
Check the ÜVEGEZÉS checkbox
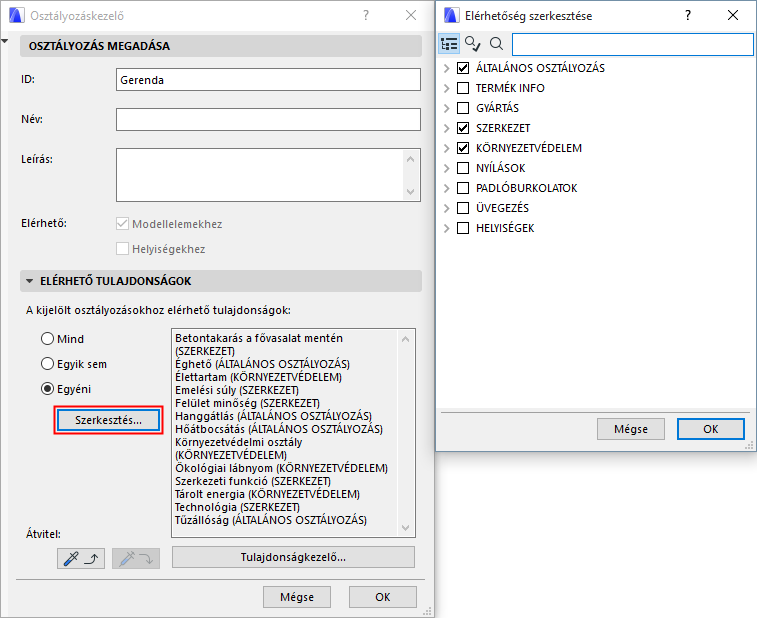[x=463, y=208]
